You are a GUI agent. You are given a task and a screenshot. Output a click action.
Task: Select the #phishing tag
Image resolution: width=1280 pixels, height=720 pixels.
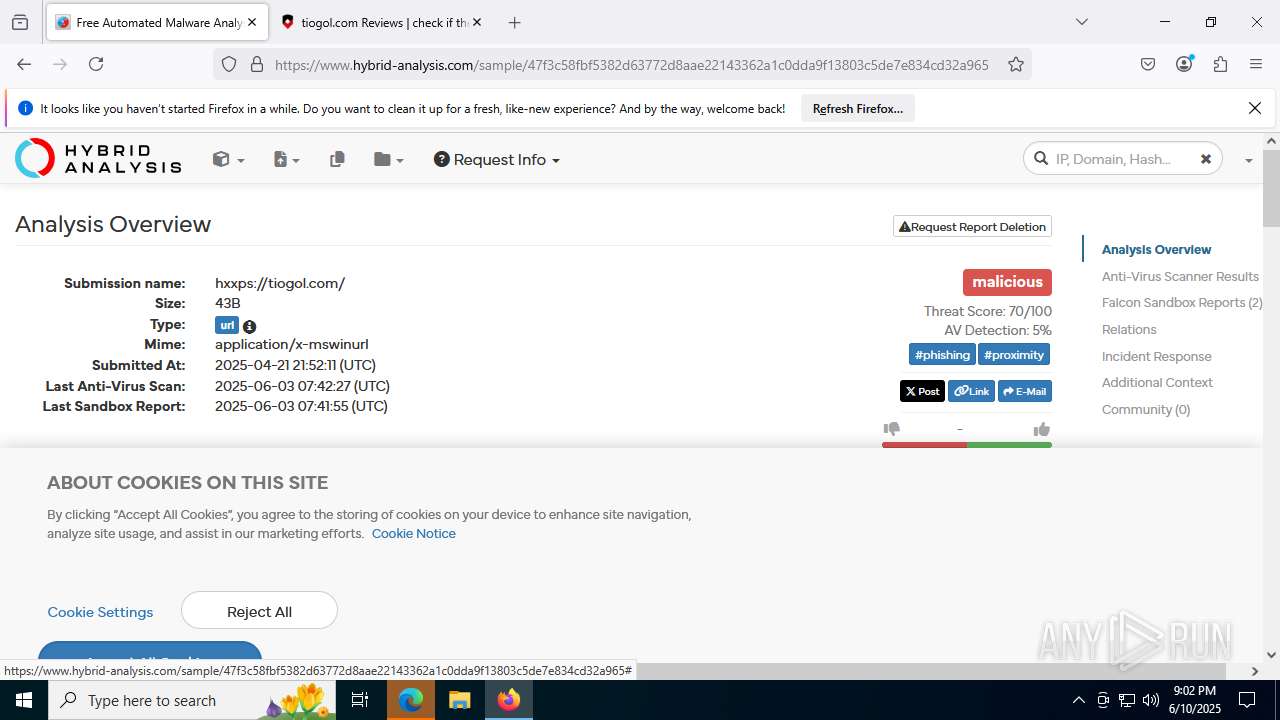942,355
